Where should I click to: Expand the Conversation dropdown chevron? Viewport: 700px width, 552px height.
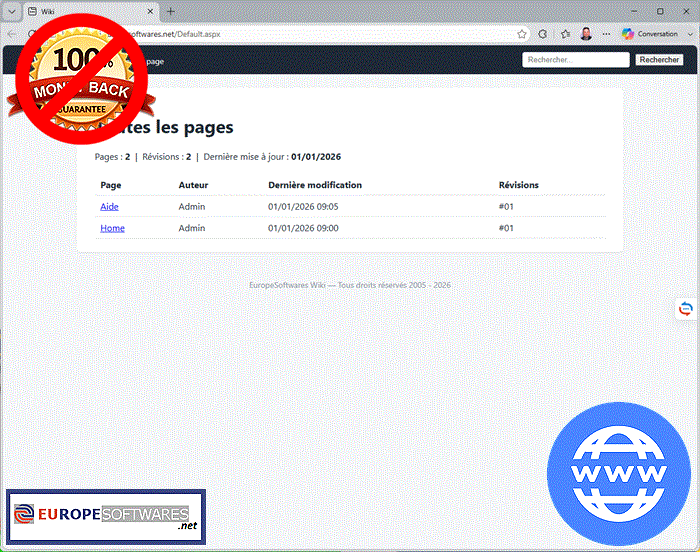click(x=690, y=34)
